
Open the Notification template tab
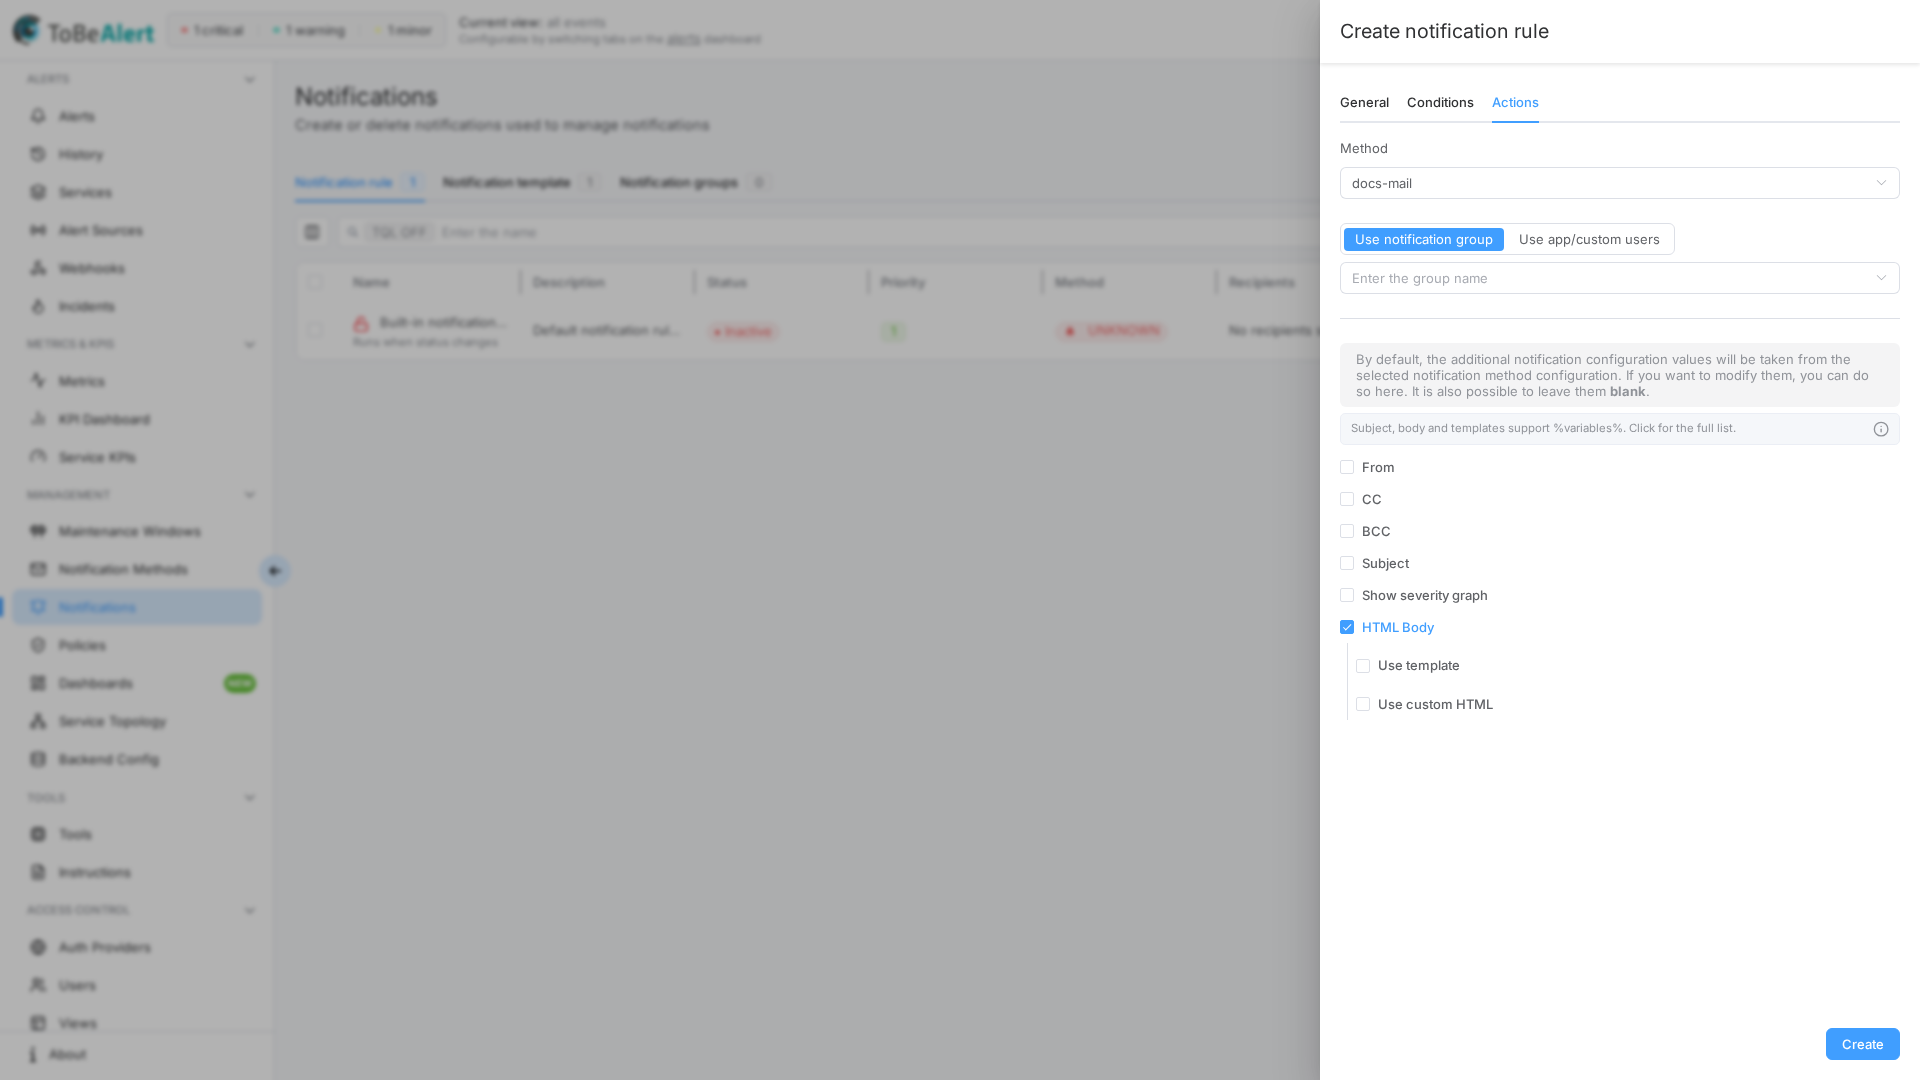coord(520,182)
